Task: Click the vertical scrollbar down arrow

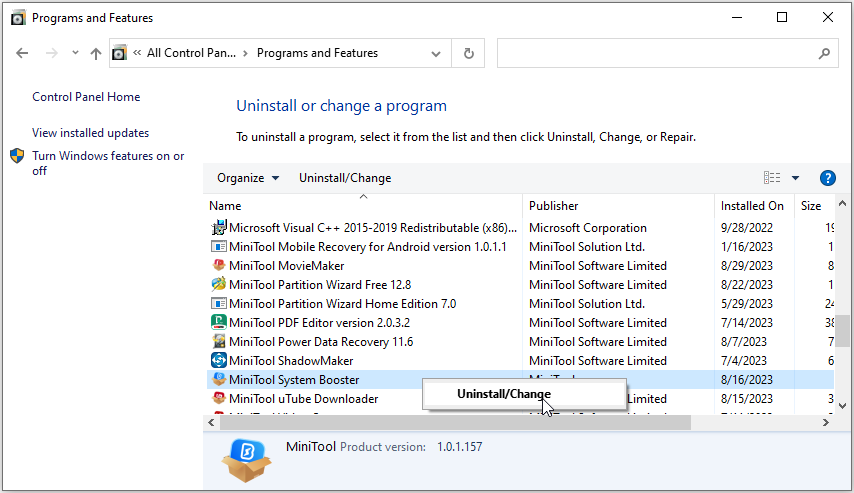Action: [843, 406]
